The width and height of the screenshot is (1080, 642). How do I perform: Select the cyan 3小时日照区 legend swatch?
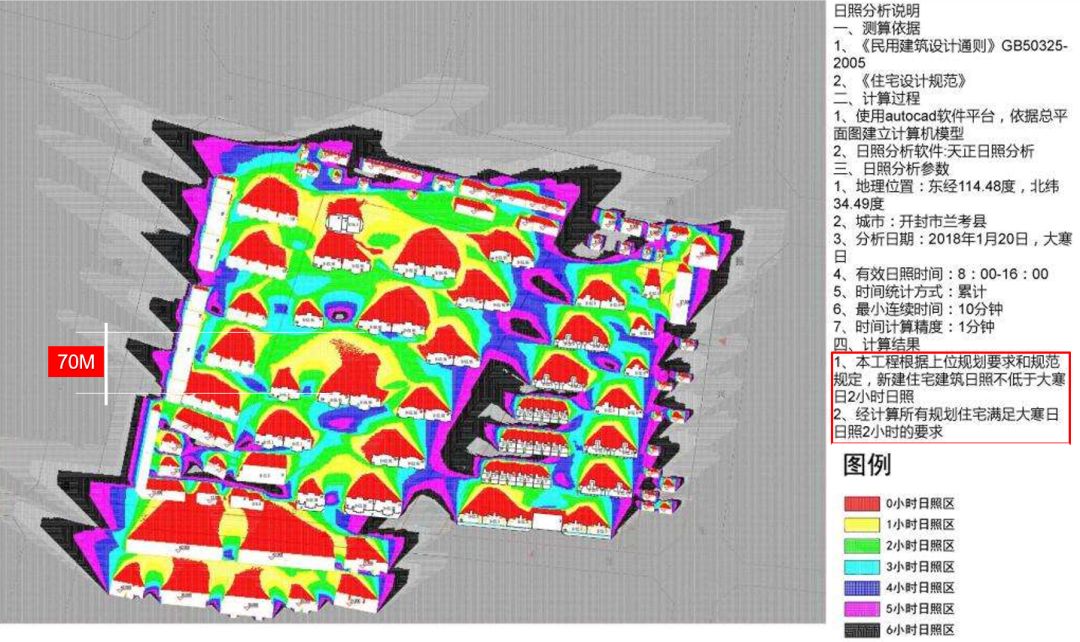862,567
